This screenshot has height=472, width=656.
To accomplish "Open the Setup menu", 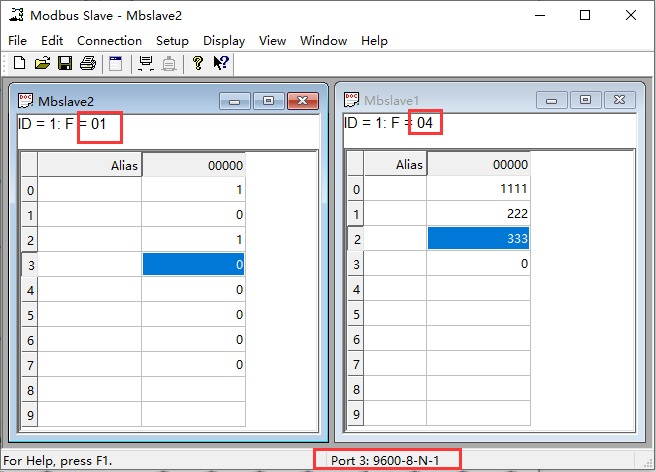I will click(x=172, y=41).
